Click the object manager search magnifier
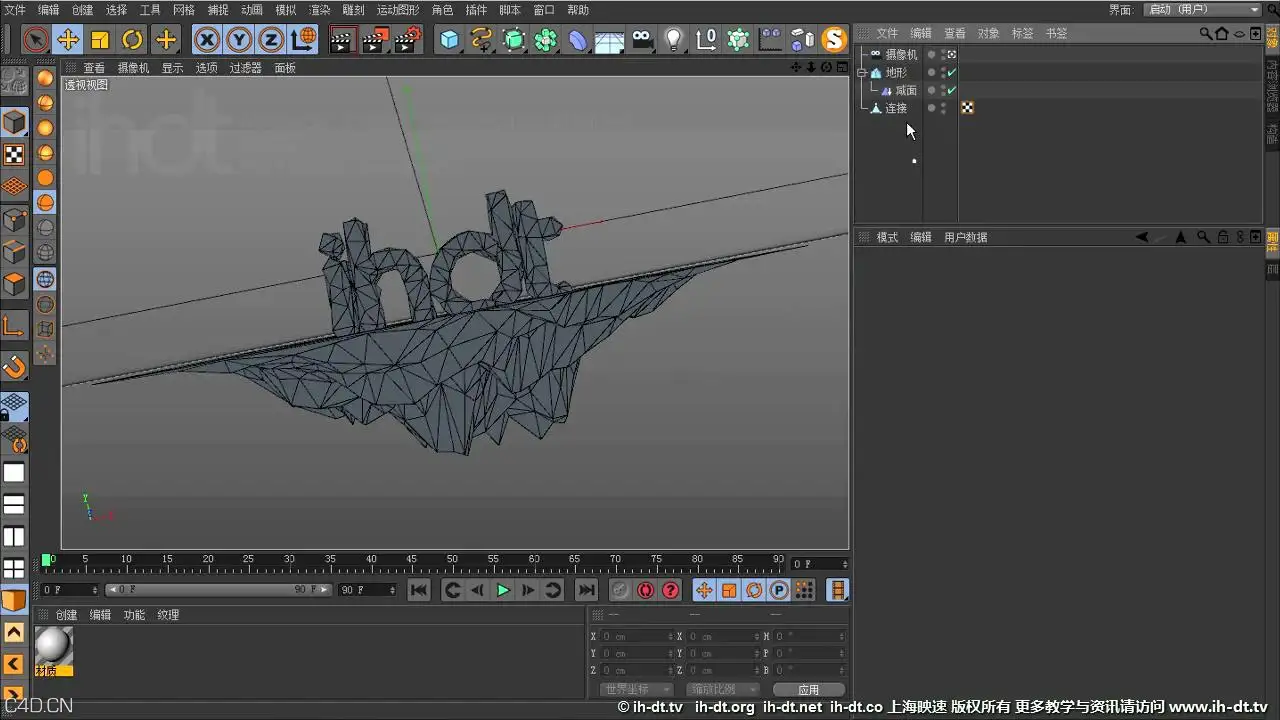The height and width of the screenshot is (720, 1280). (1206, 33)
